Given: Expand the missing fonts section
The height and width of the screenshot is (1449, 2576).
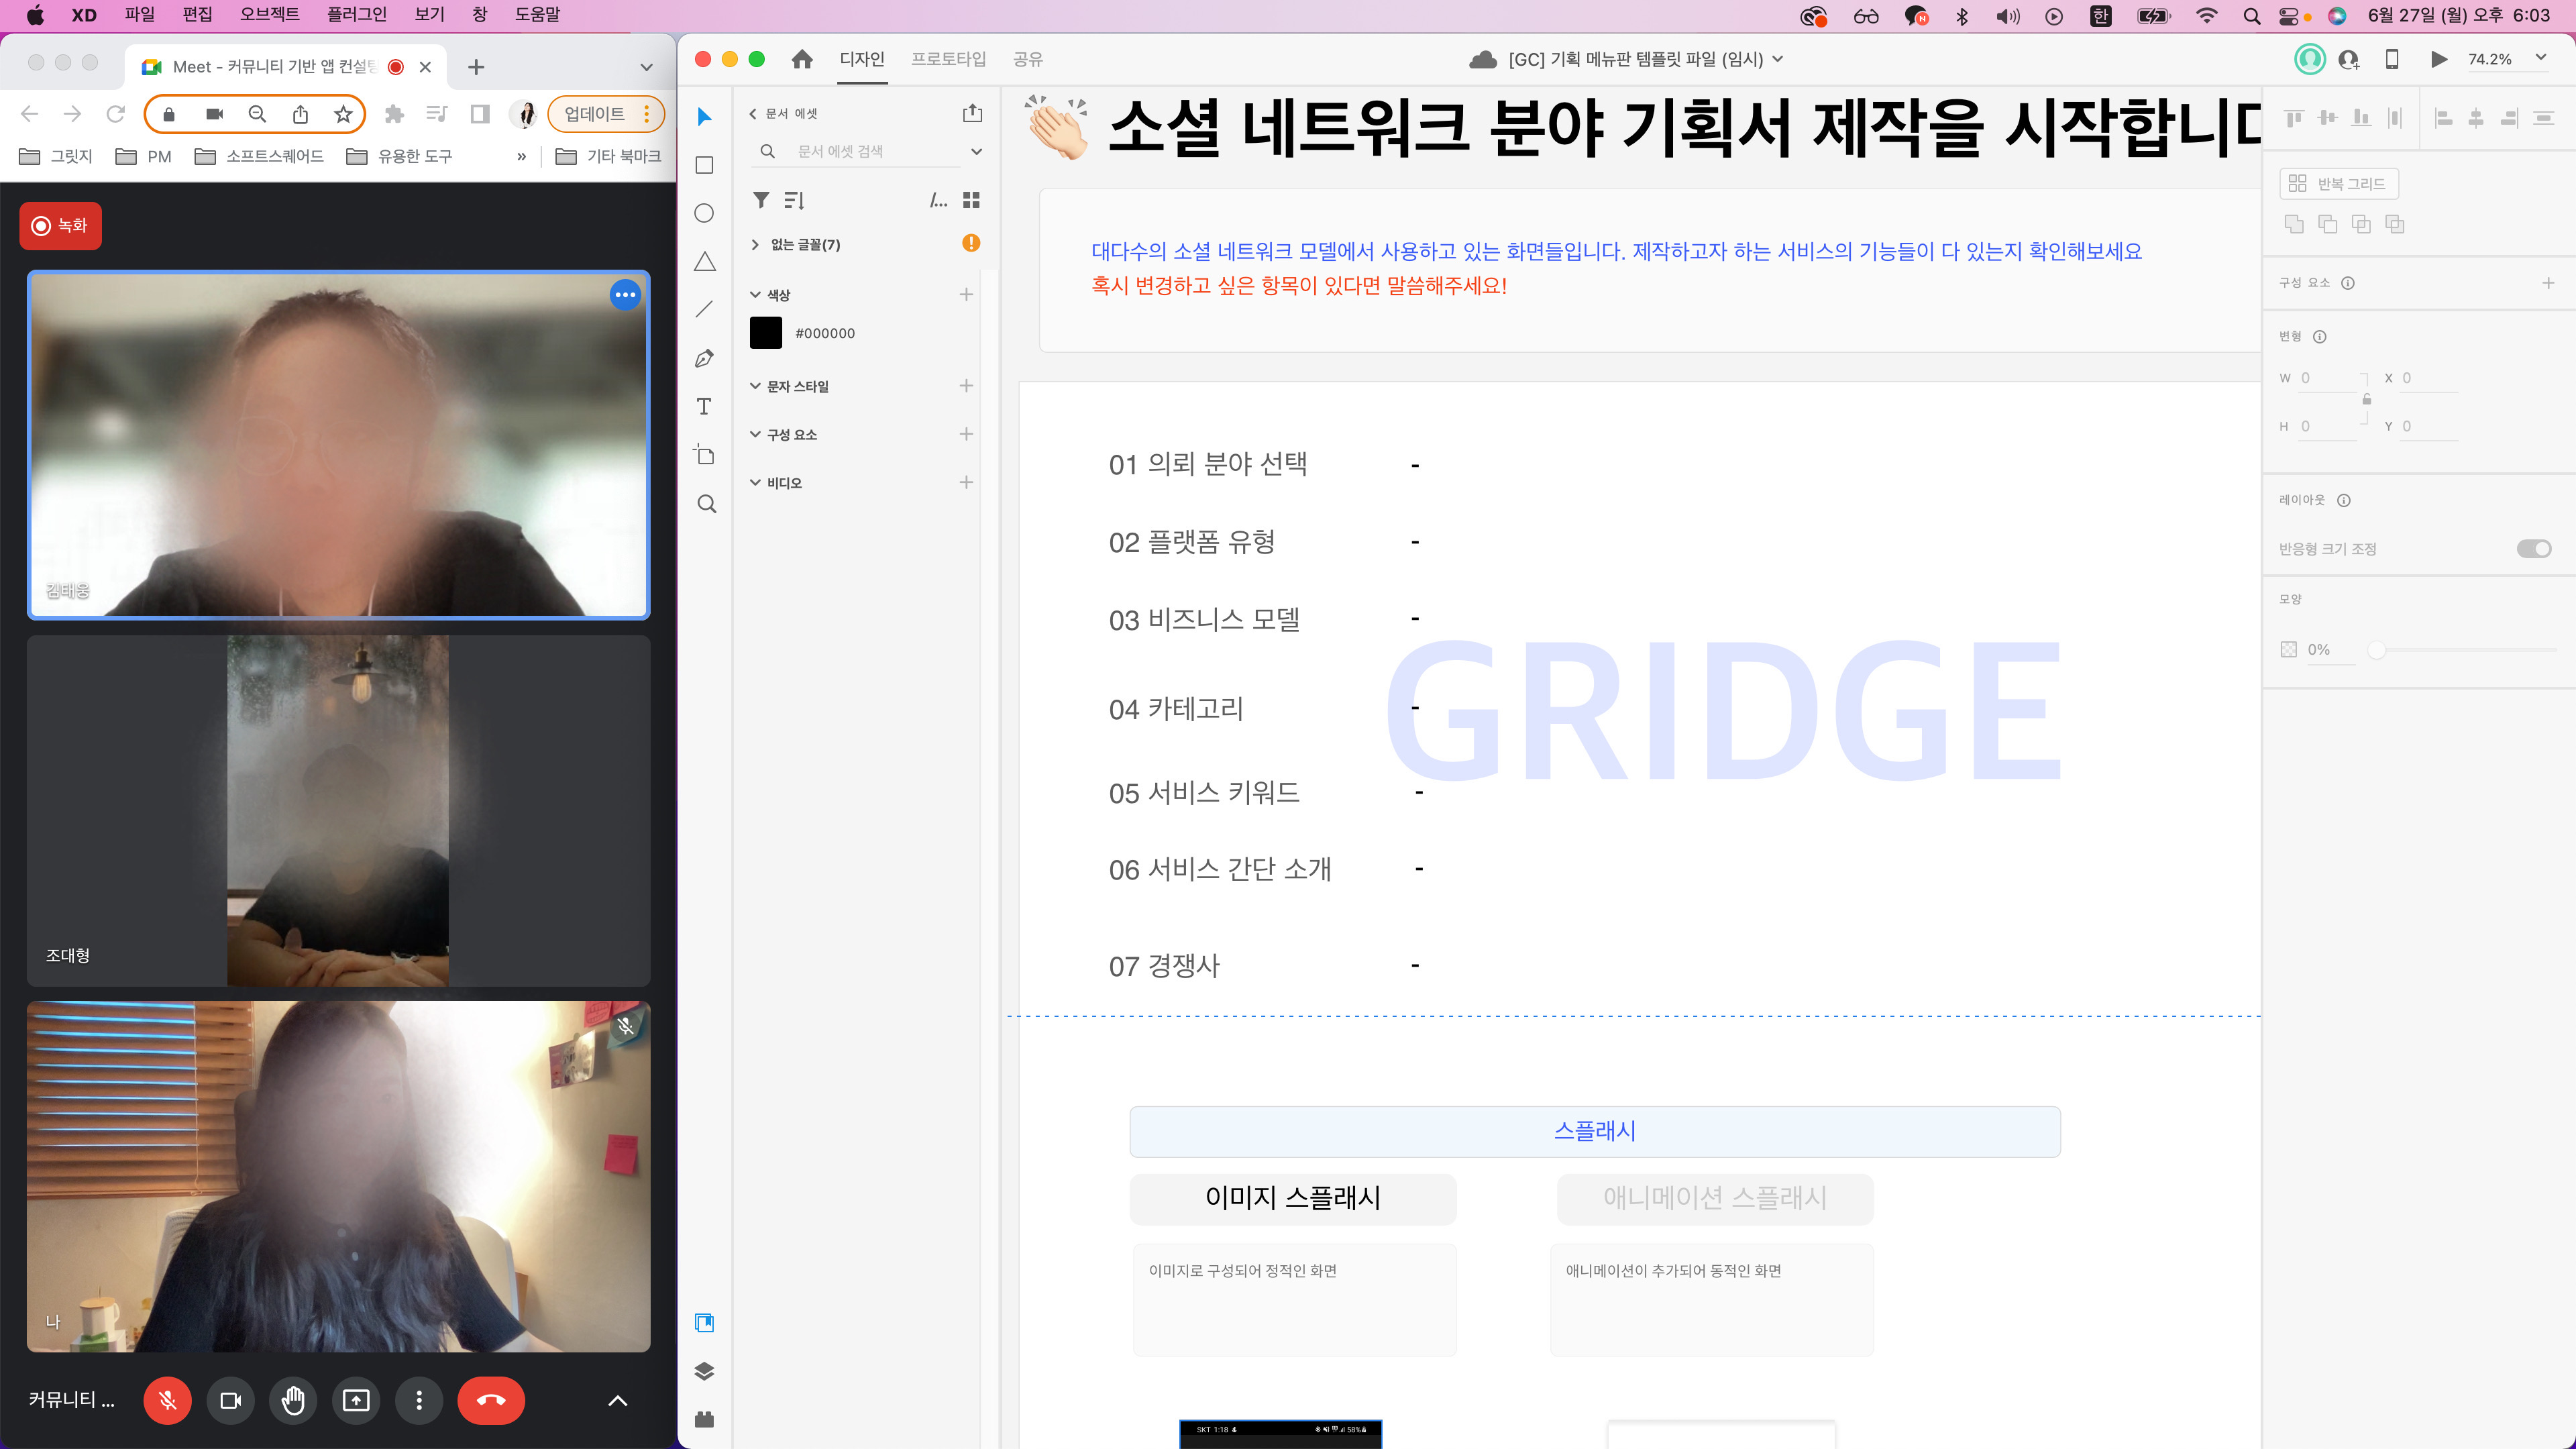Looking at the screenshot, I should 755,245.
